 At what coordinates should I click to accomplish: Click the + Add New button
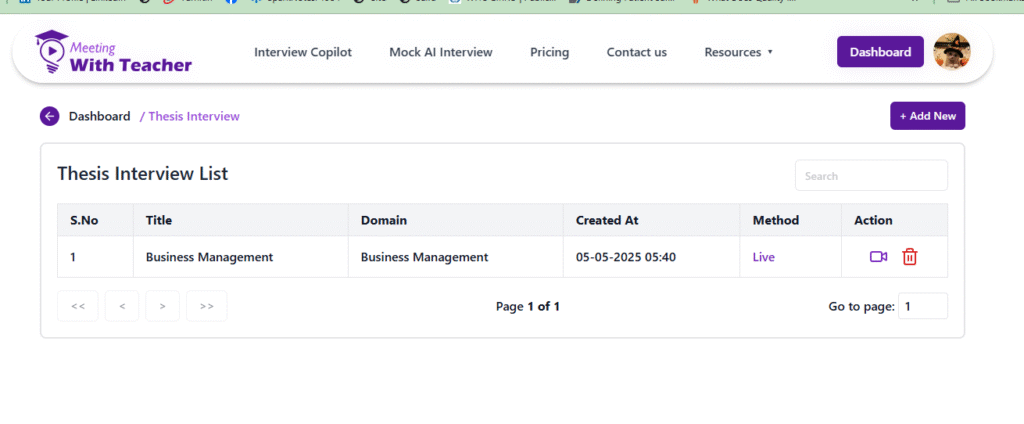(927, 116)
